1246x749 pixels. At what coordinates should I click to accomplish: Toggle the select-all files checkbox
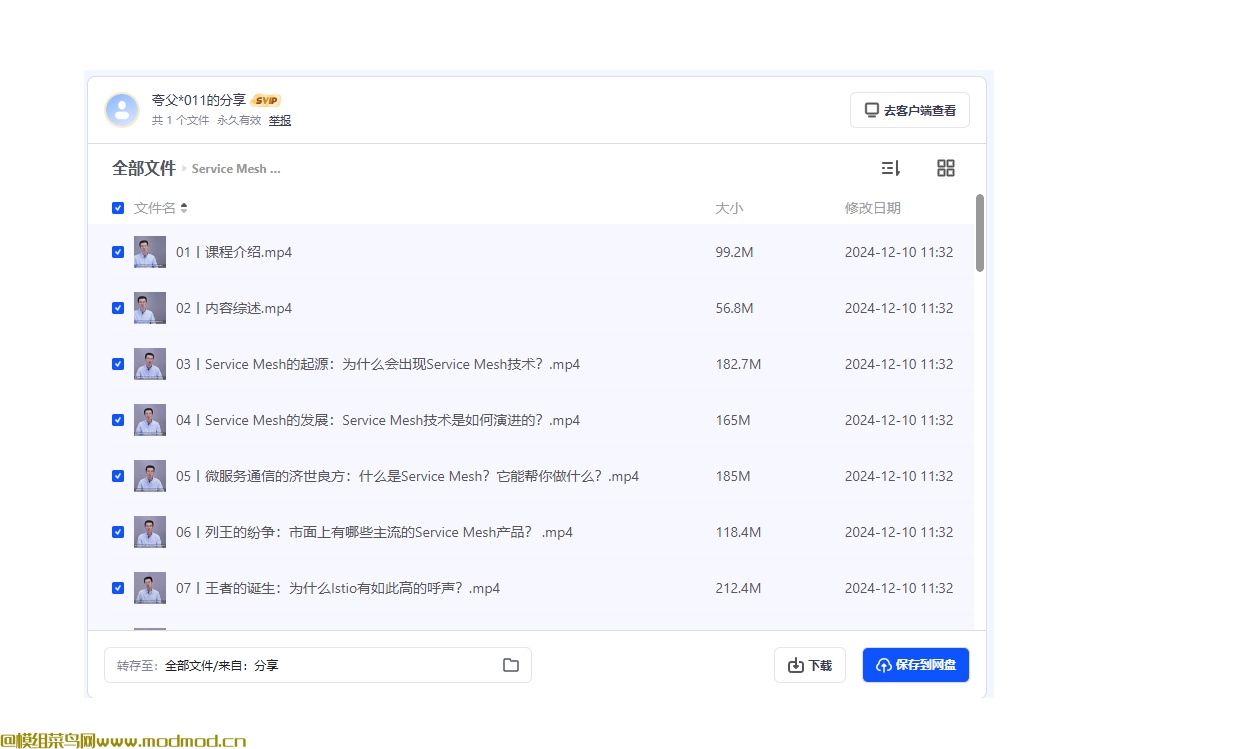pyautogui.click(x=118, y=208)
